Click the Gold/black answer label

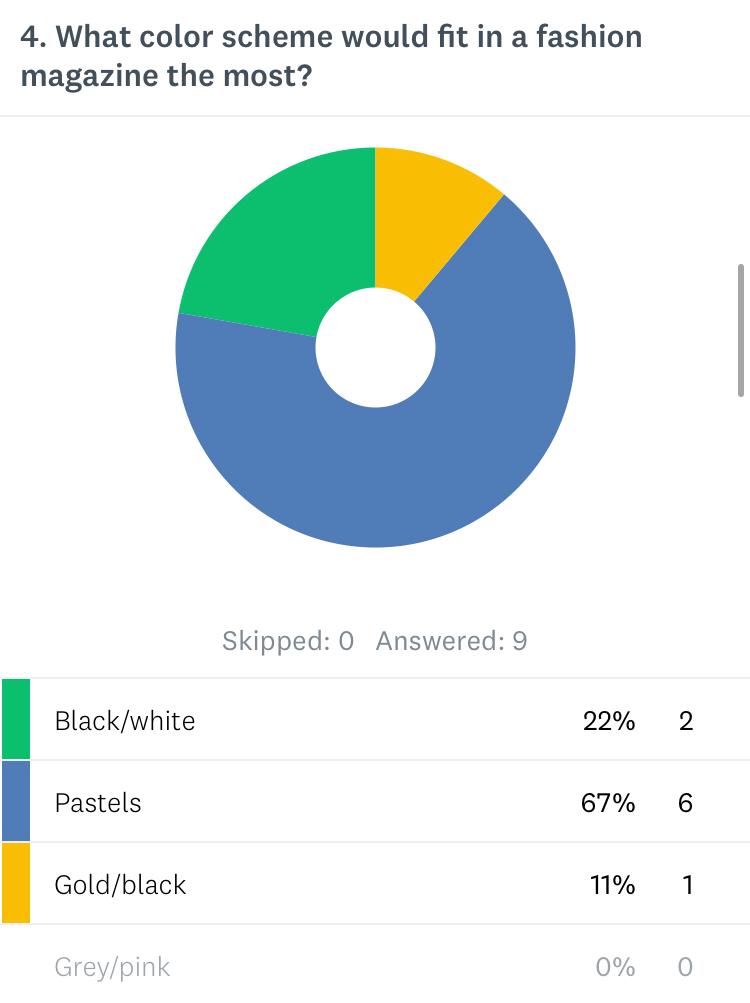tap(120, 885)
